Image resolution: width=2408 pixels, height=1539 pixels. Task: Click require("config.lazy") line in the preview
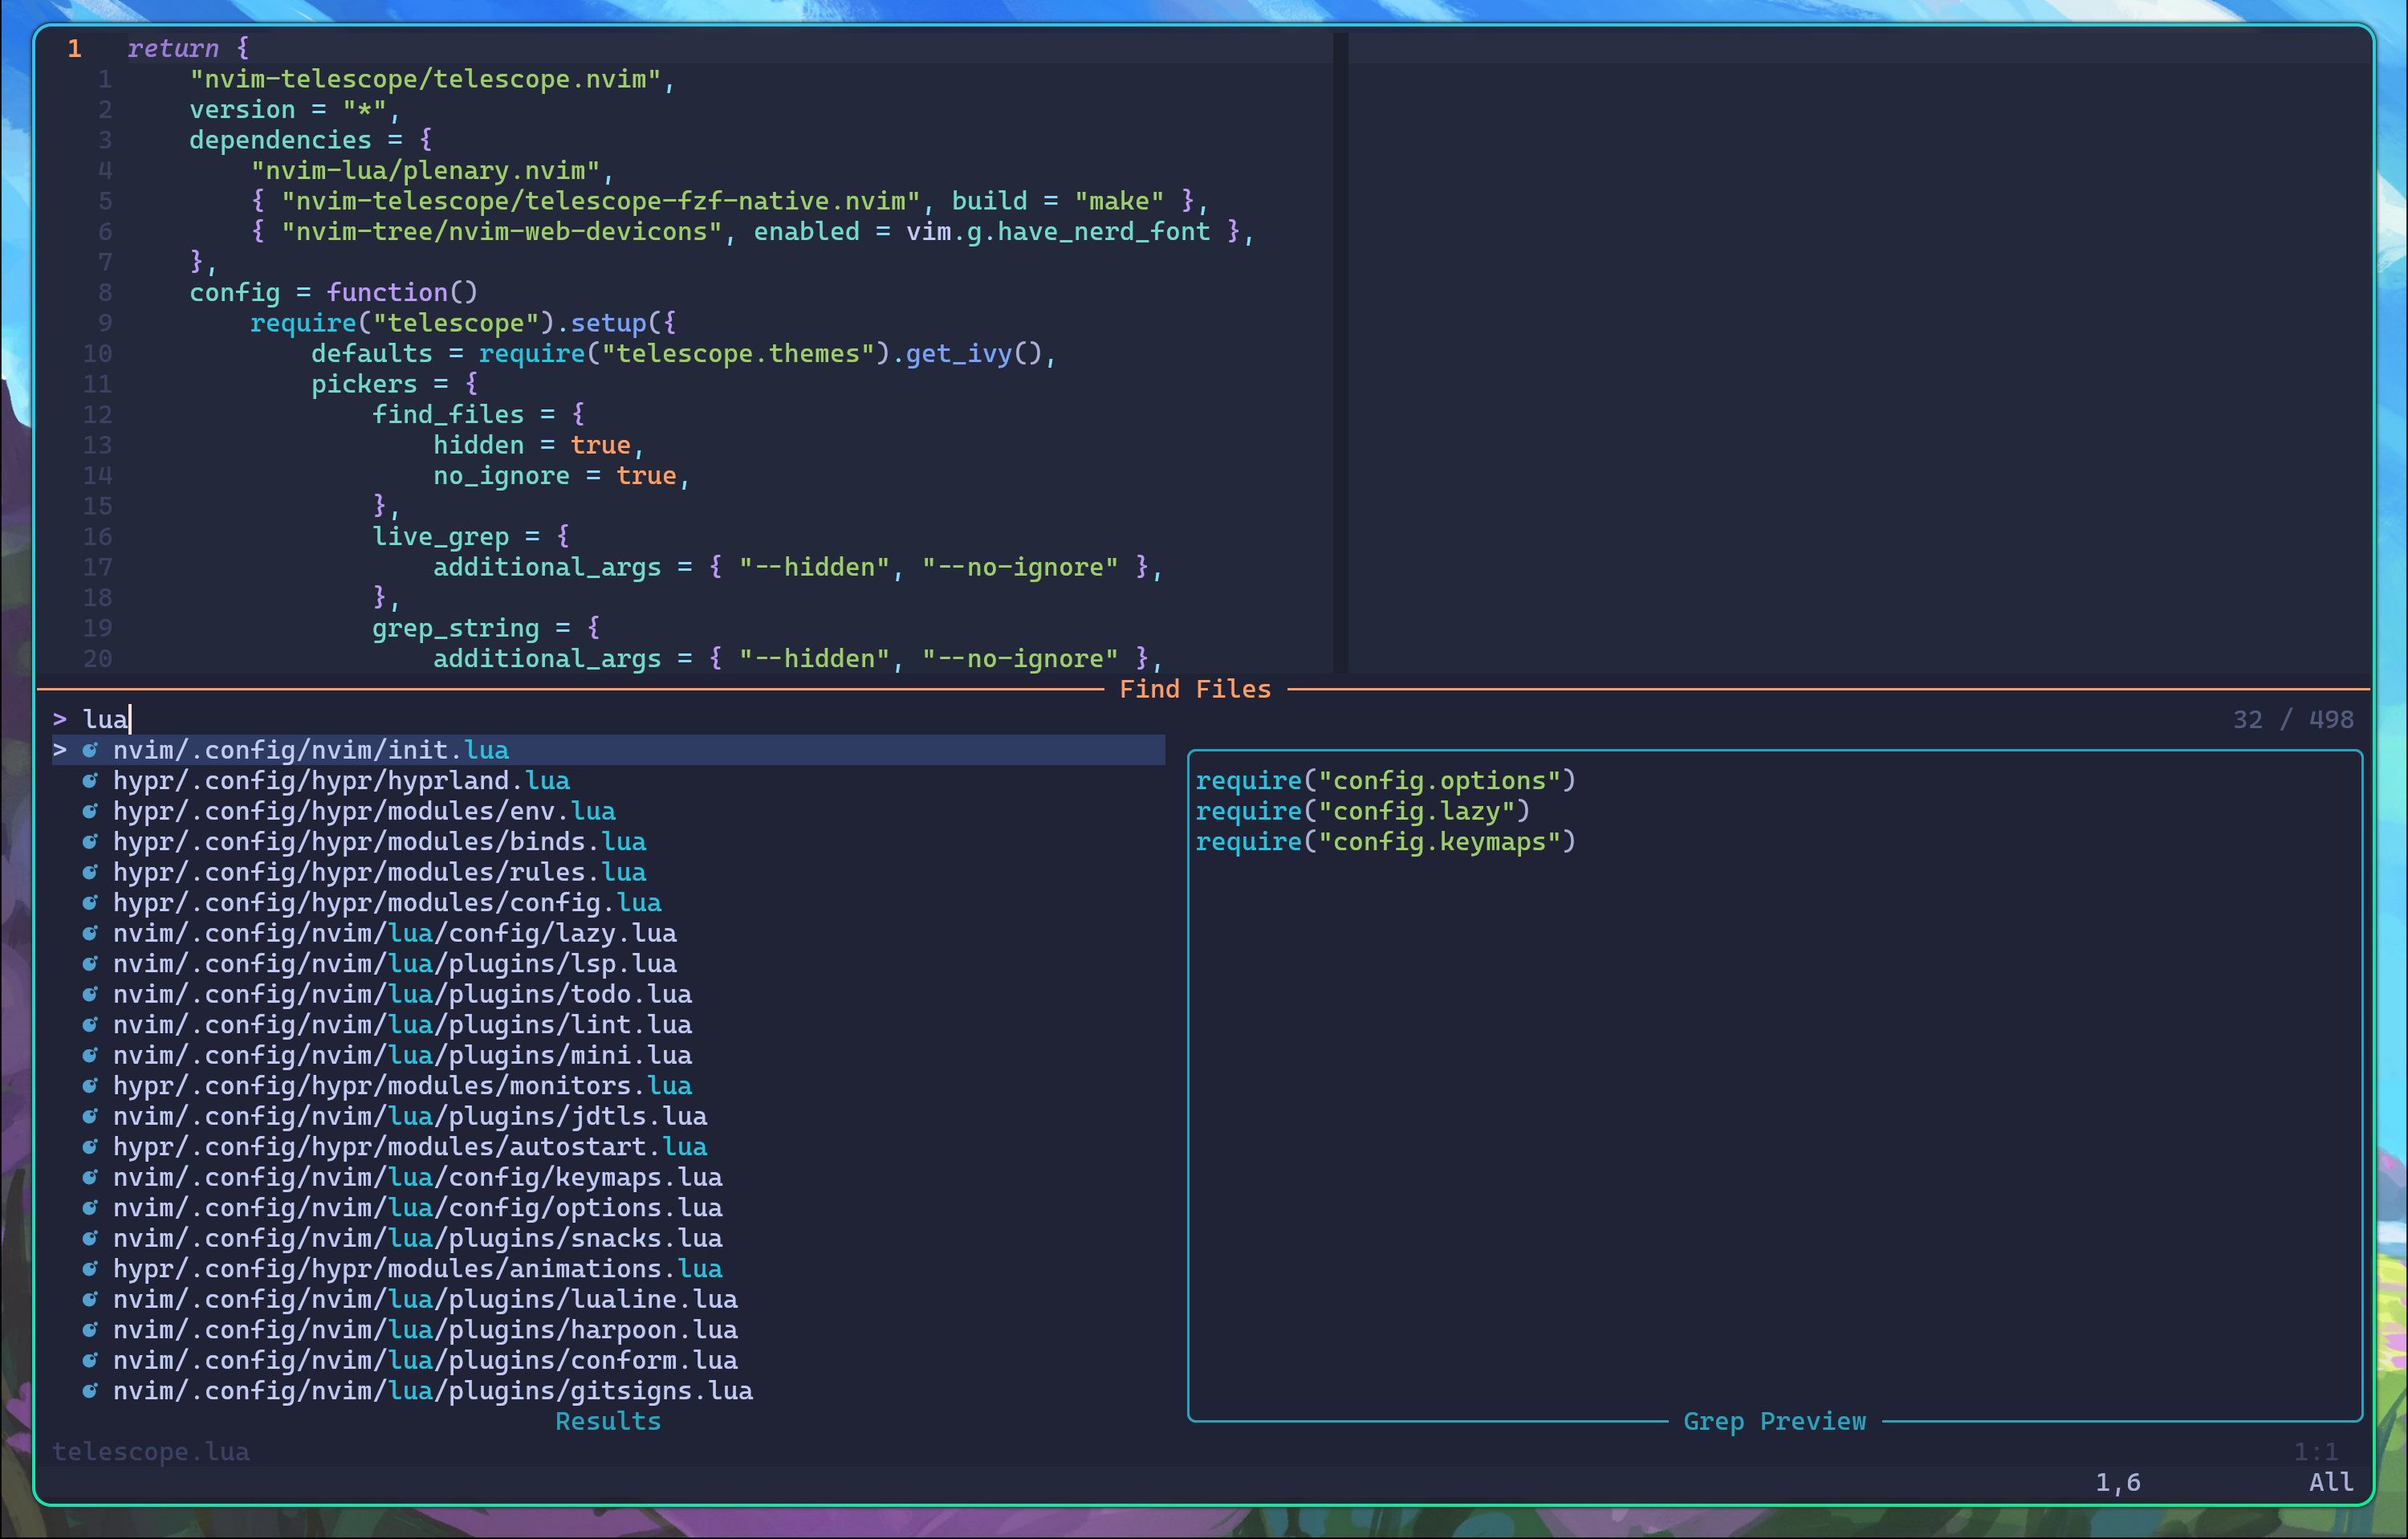pyautogui.click(x=1362, y=811)
